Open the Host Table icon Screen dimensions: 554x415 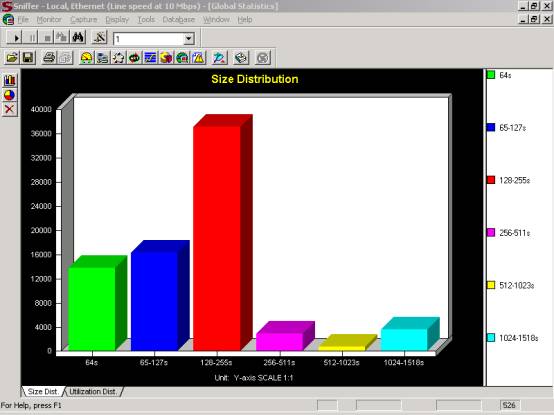coord(102,58)
